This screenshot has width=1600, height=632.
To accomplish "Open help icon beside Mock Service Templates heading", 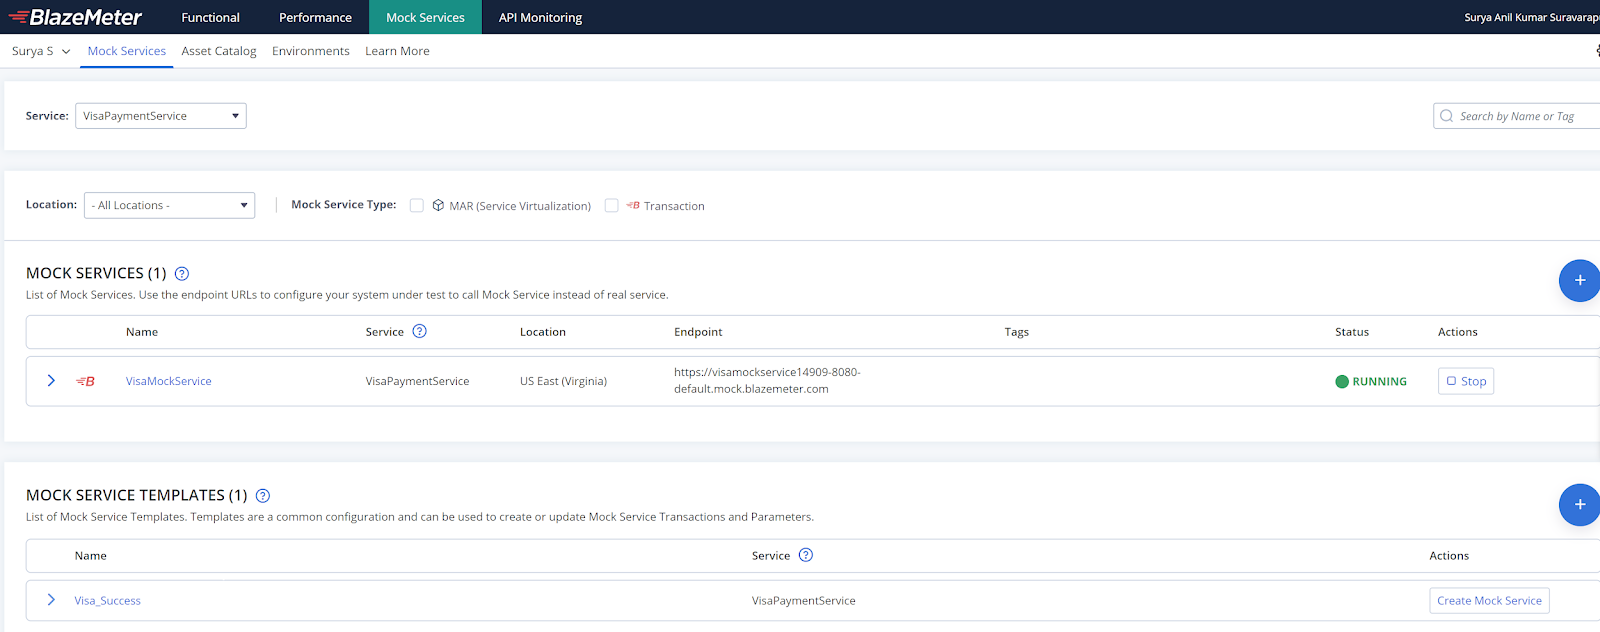I will tap(263, 495).
